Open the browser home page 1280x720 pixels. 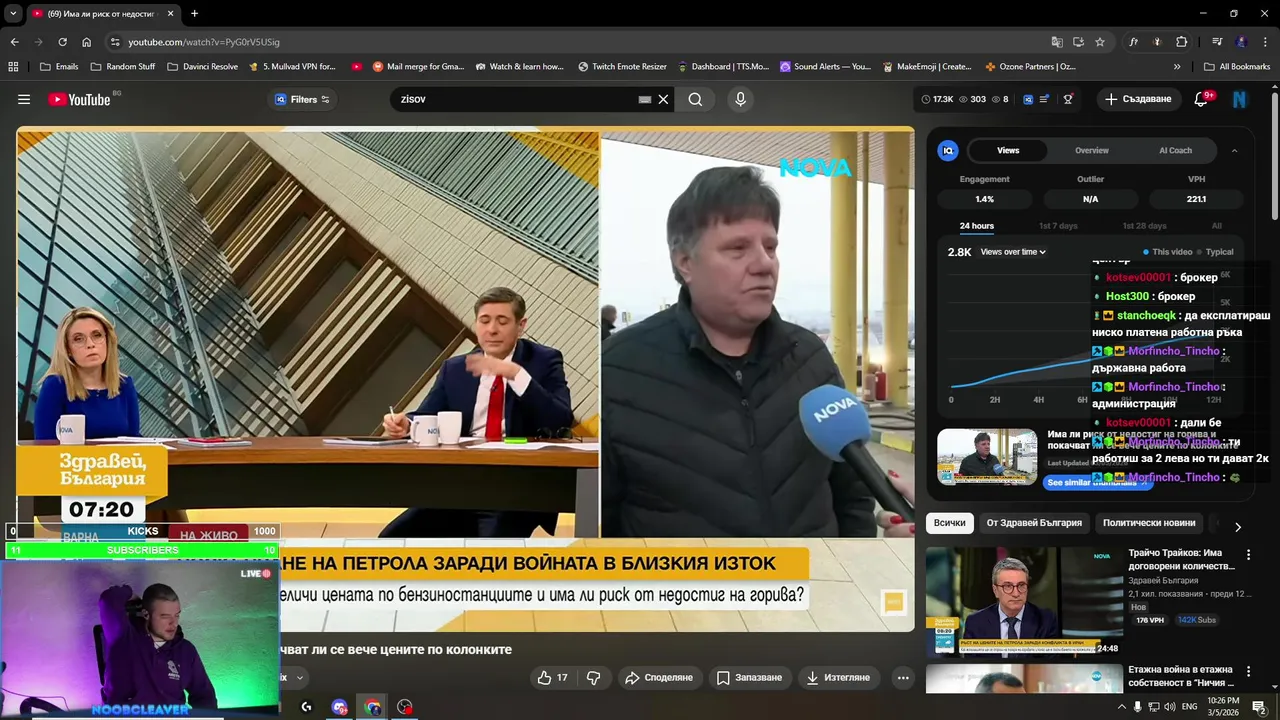86,42
